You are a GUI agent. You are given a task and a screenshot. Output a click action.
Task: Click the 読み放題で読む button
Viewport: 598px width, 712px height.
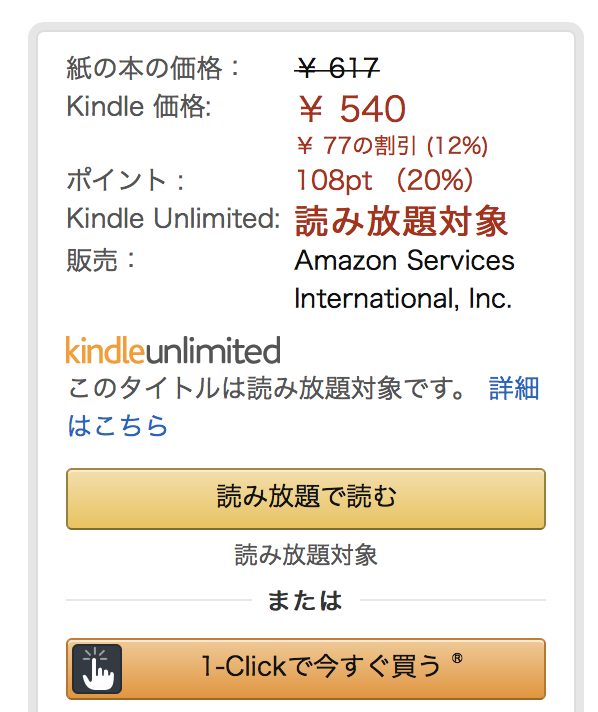point(306,499)
